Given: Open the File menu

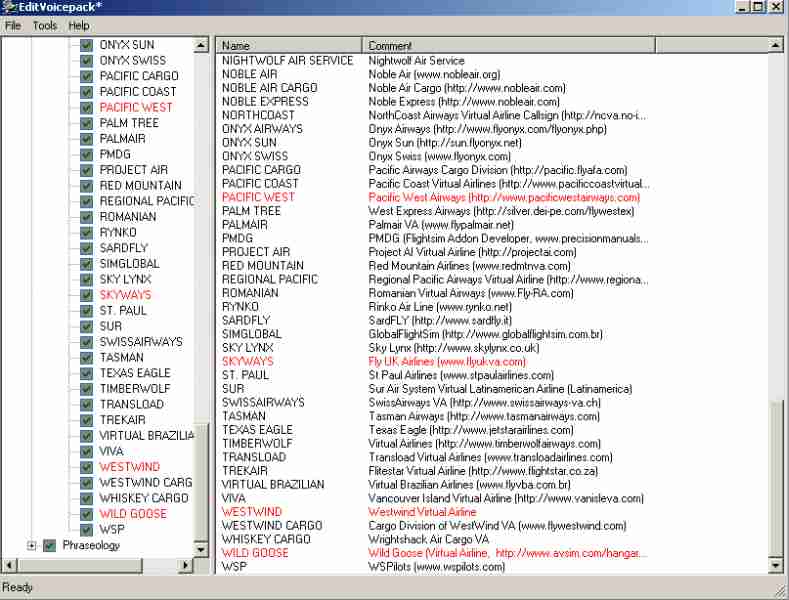Looking at the screenshot, I should (13, 25).
